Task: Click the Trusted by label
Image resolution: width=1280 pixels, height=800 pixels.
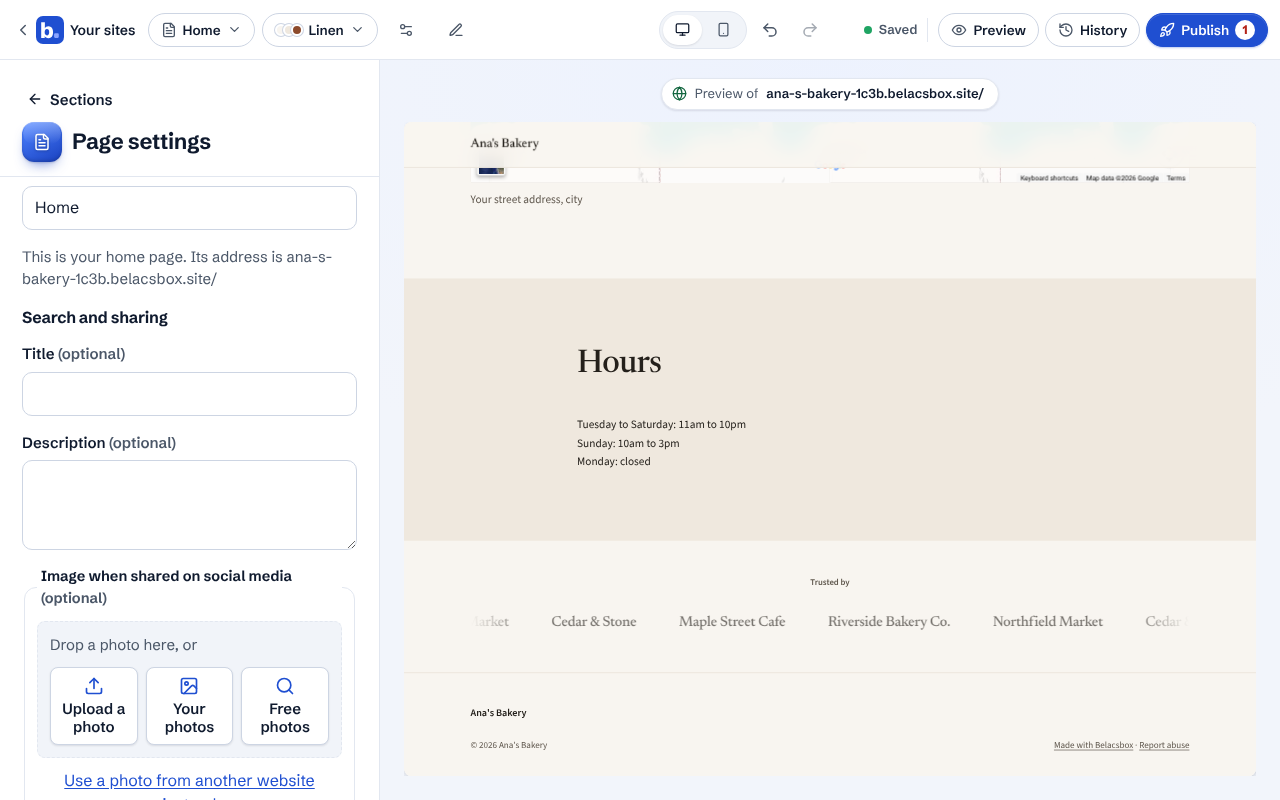Action: click(x=830, y=582)
